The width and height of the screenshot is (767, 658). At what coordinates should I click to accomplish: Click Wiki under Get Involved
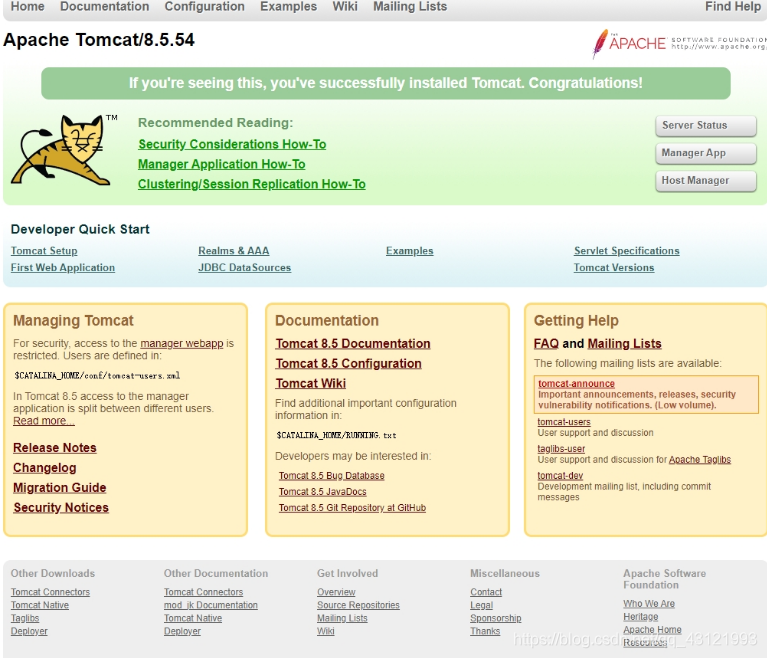(x=326, y=632)
